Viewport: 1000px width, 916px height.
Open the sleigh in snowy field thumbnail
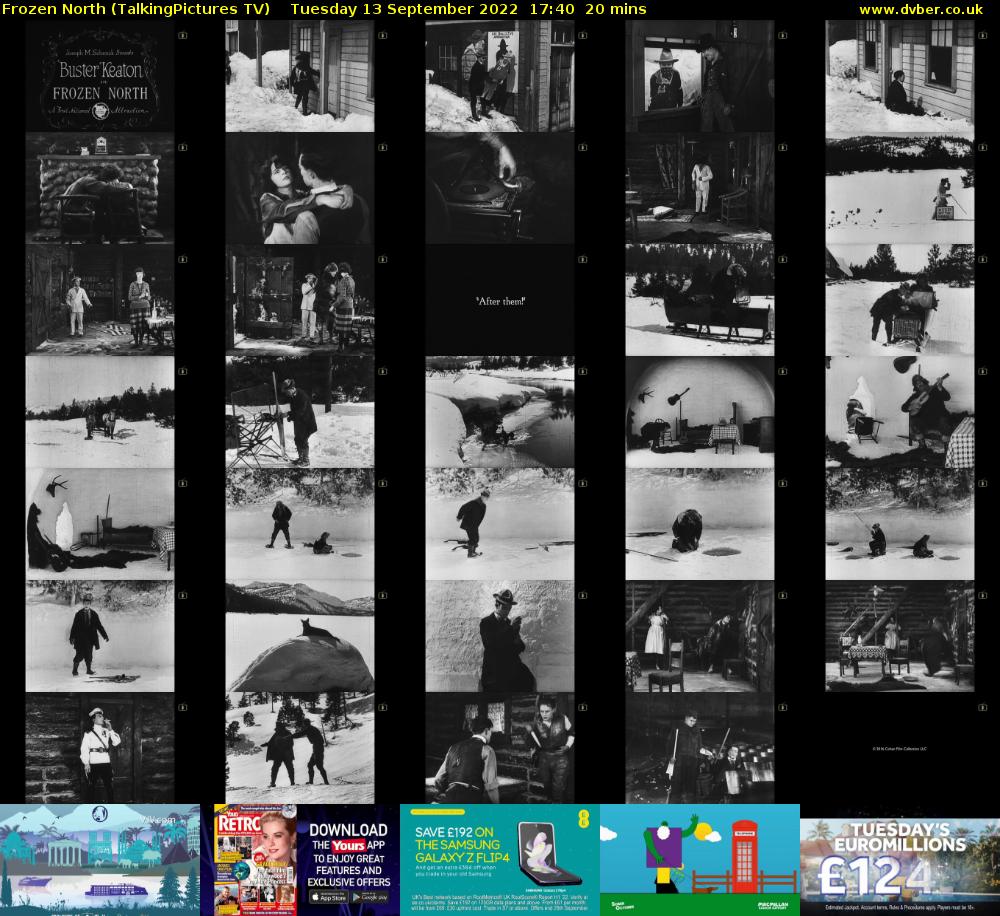(700, 300)
